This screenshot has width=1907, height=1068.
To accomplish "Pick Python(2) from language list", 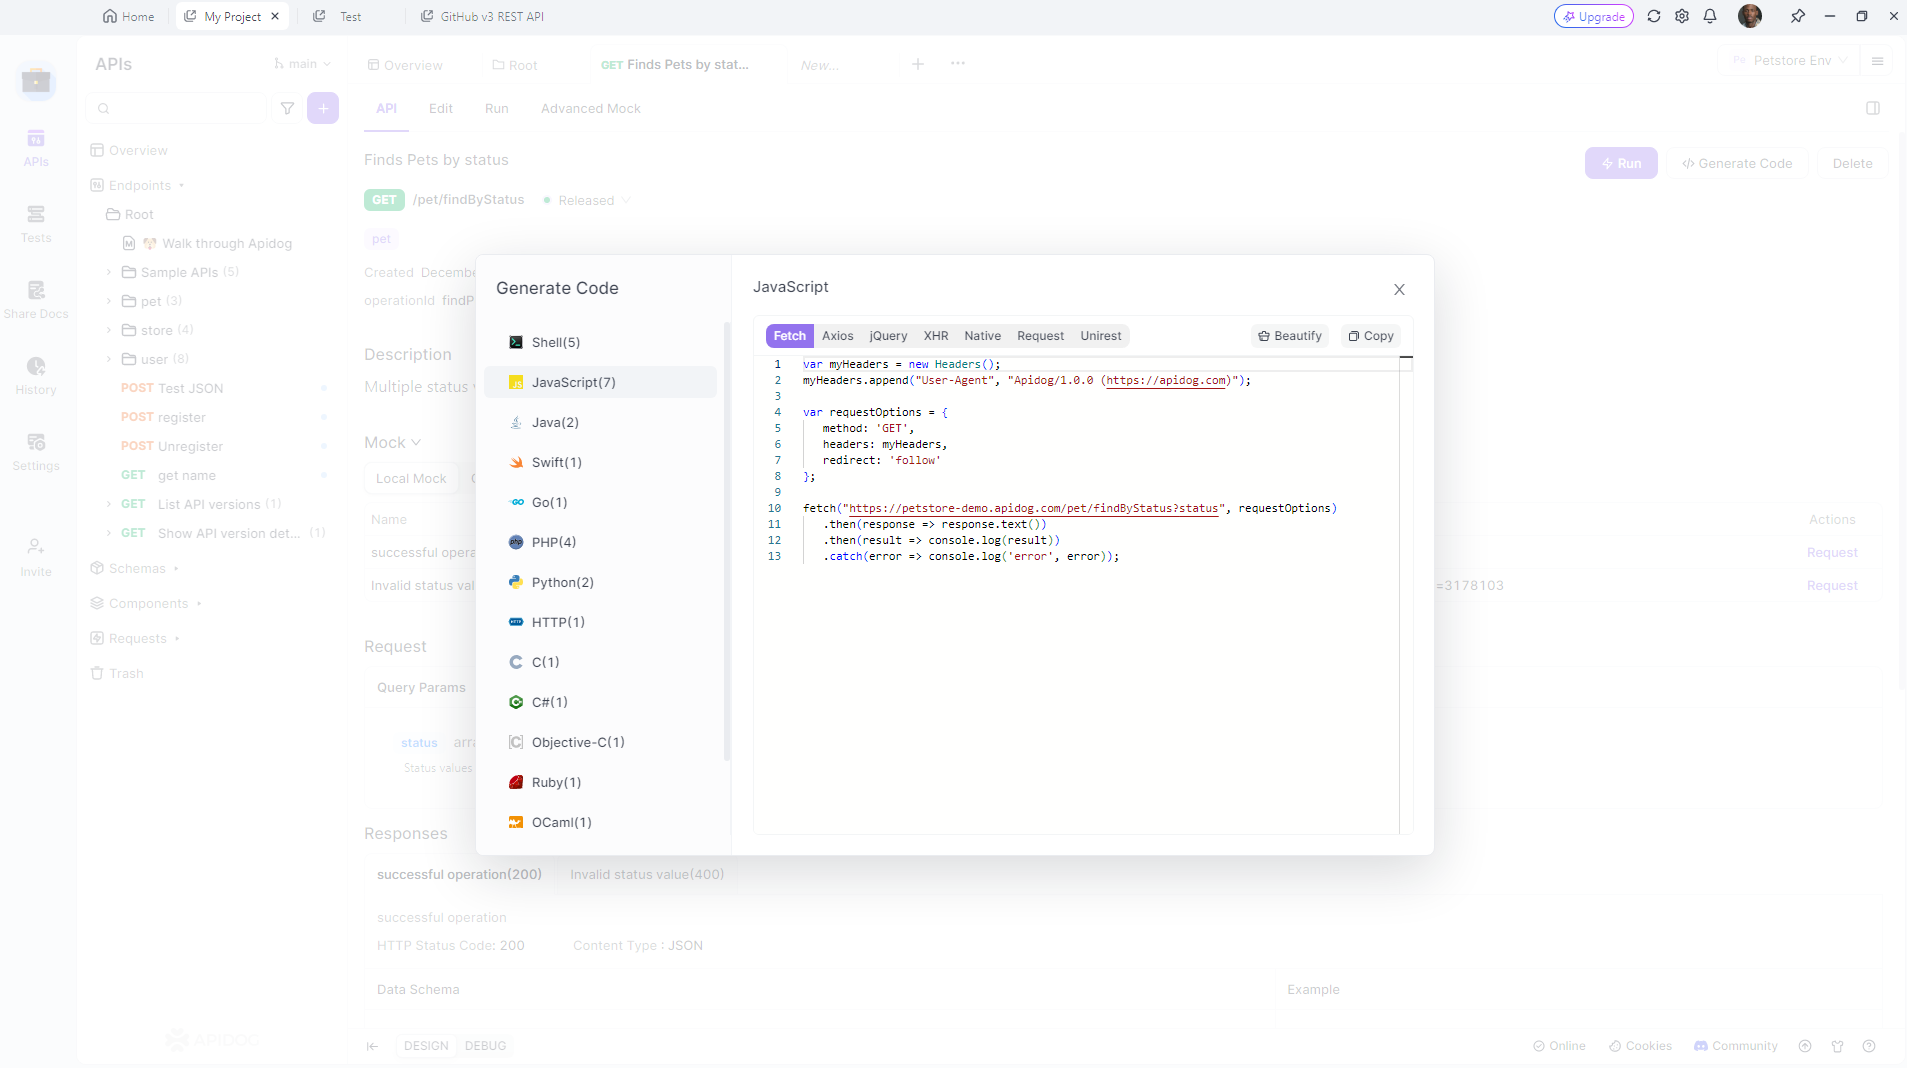I will coord(600,582).
